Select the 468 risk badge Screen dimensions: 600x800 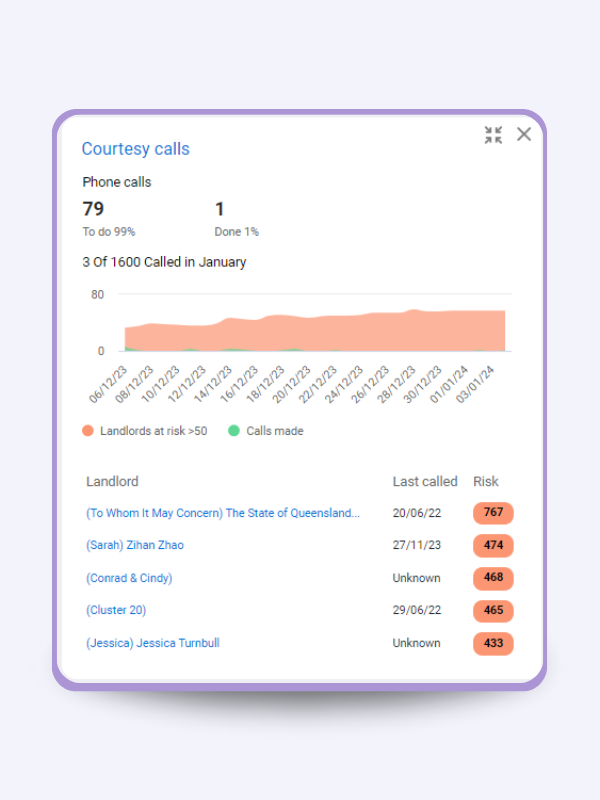493,578
